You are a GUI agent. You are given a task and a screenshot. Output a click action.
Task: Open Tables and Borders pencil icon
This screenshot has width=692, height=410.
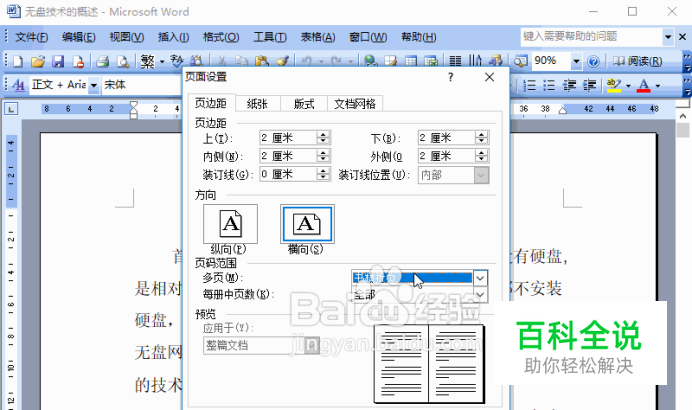pyautogui.click(x=391, y=61)
